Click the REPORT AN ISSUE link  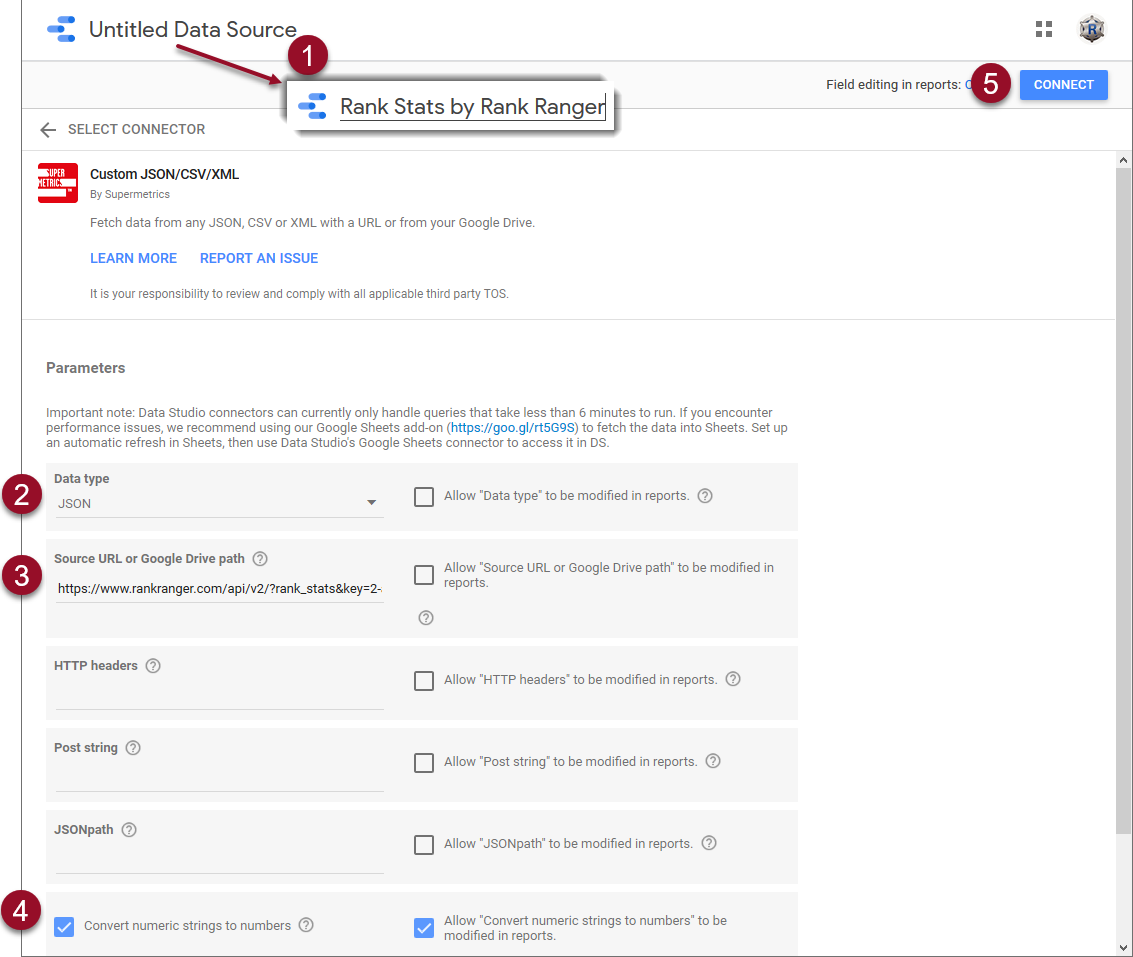coord(259,258)
